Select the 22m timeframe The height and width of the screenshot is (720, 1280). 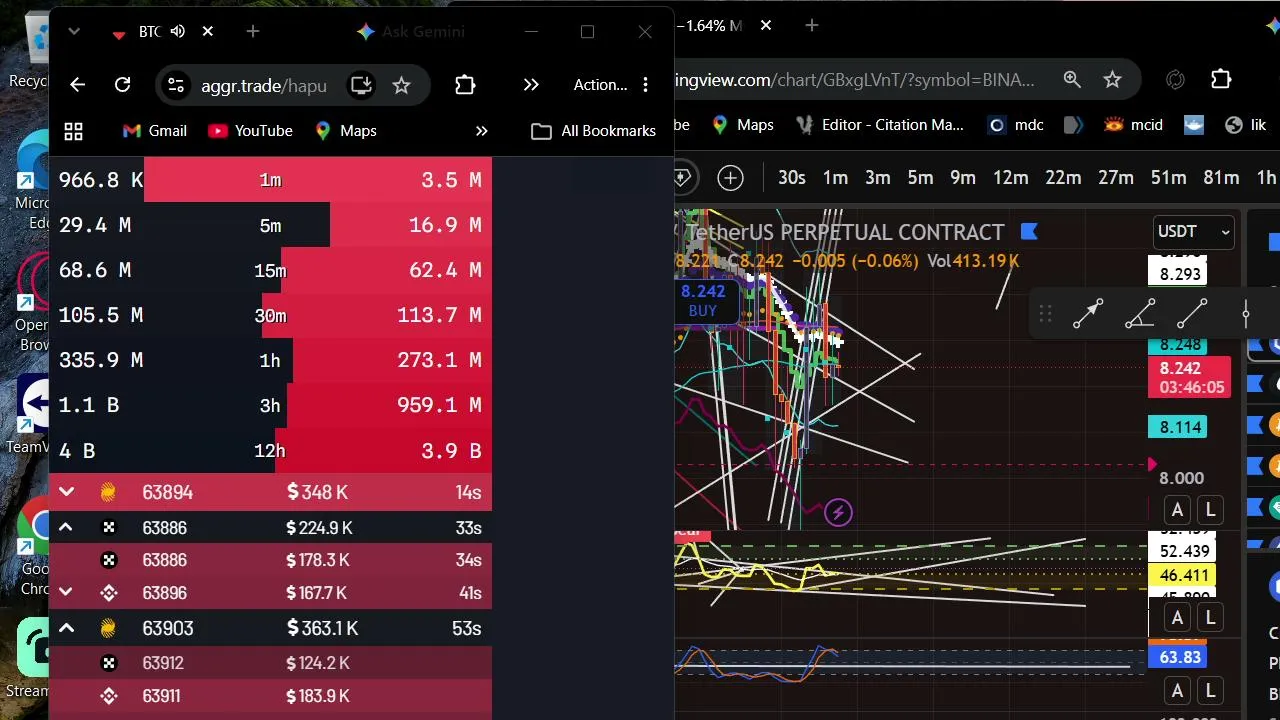point(1063,178)
